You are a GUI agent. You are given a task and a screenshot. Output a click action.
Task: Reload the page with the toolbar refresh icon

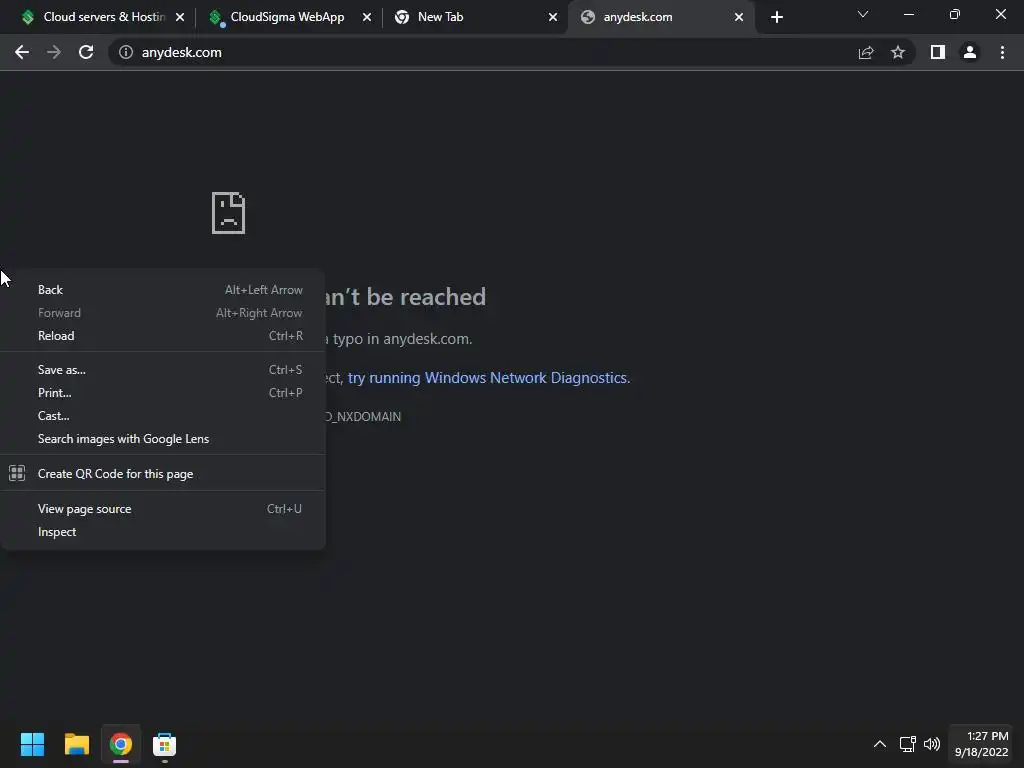[x=86, y=52]
